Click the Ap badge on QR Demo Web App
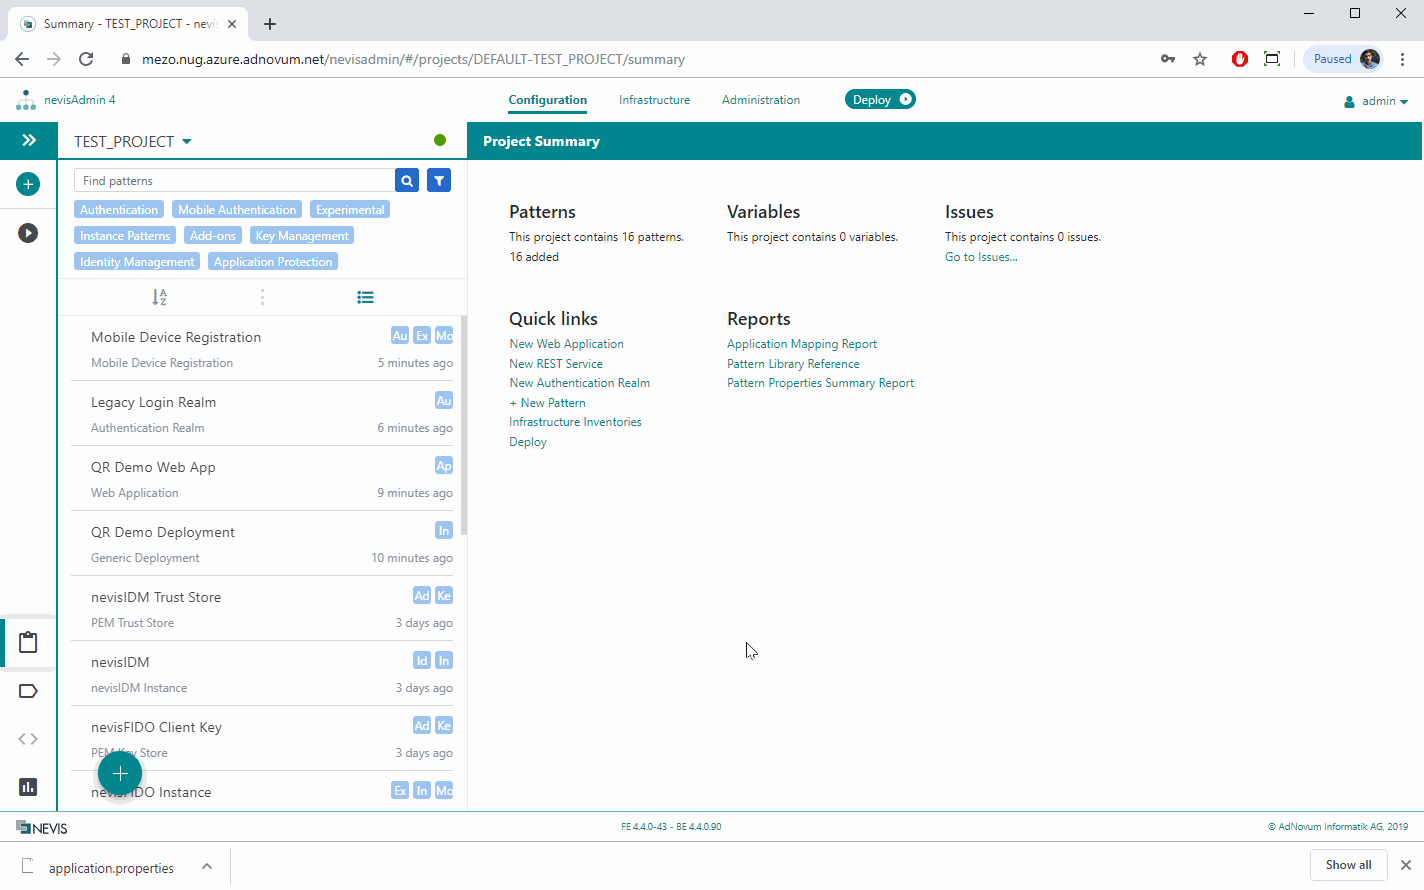This screenshot has height=890, width=1424. point(444,466)
